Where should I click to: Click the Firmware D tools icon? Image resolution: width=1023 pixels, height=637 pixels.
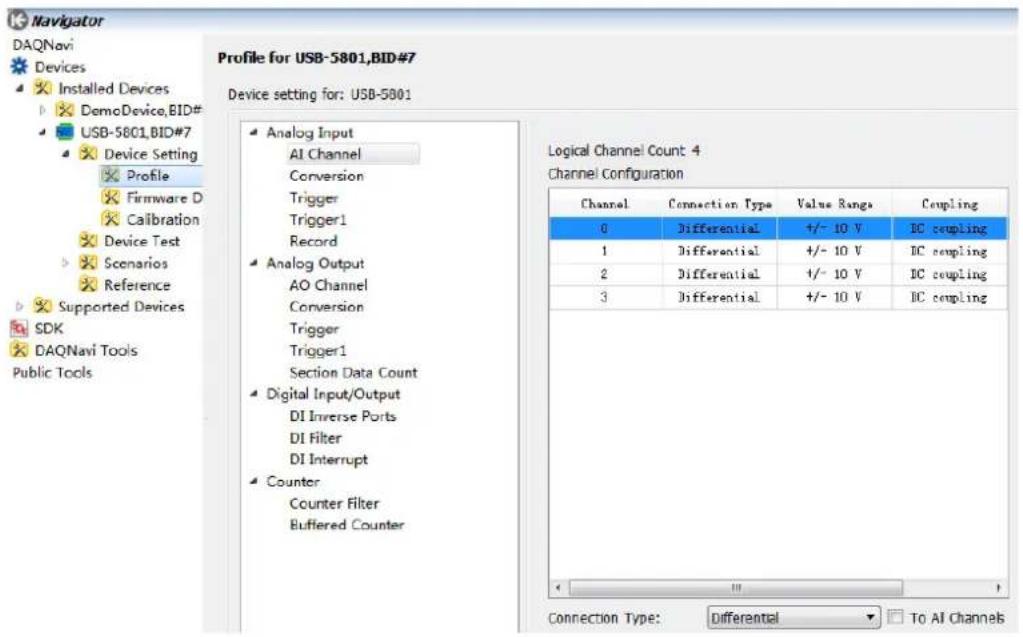(x=112, y=197)
